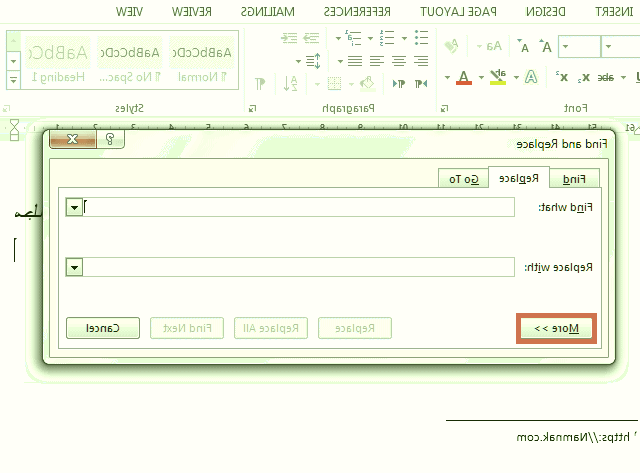
Task: Click the Sort A-Z icon
Action: (x=290, y=84)
